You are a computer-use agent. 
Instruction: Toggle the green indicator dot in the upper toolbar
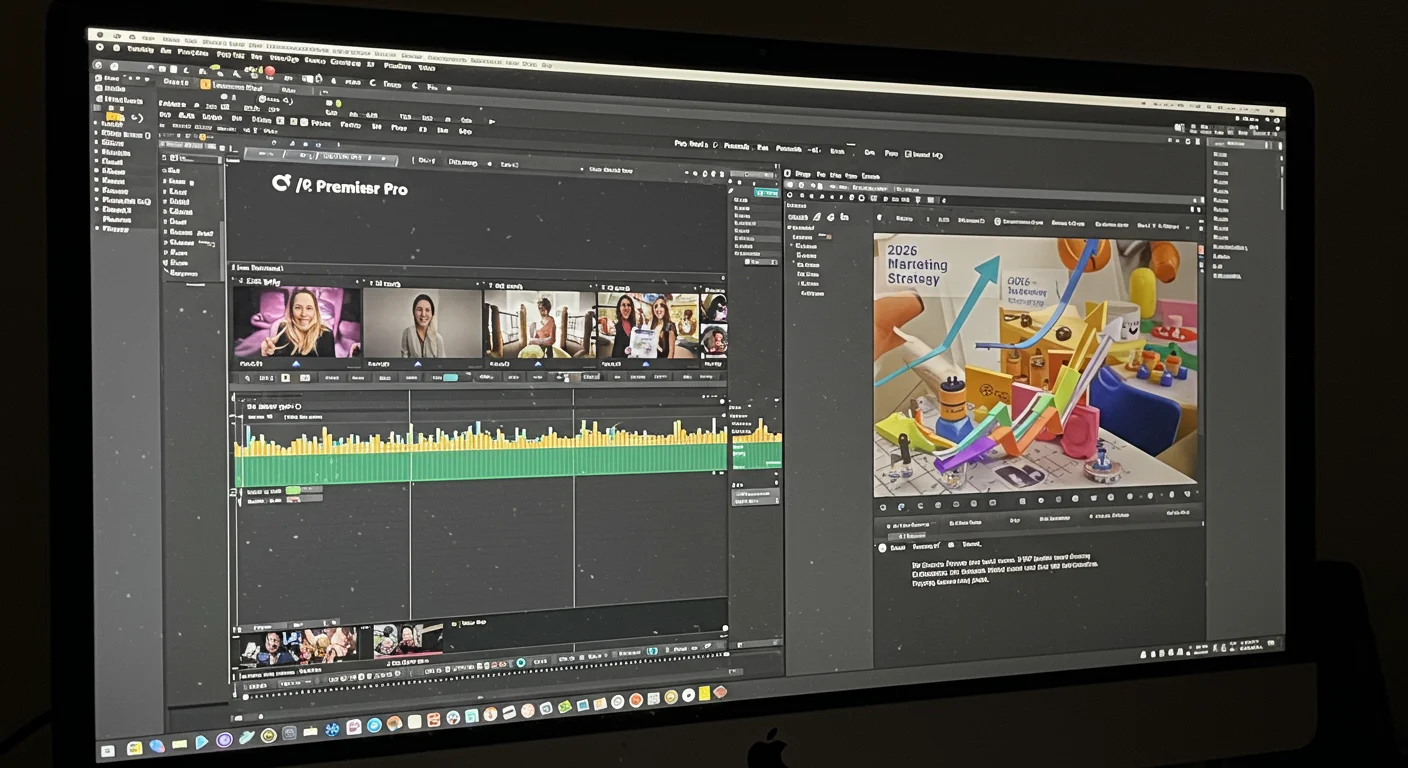pyautogui.click(x=338, y=103)
